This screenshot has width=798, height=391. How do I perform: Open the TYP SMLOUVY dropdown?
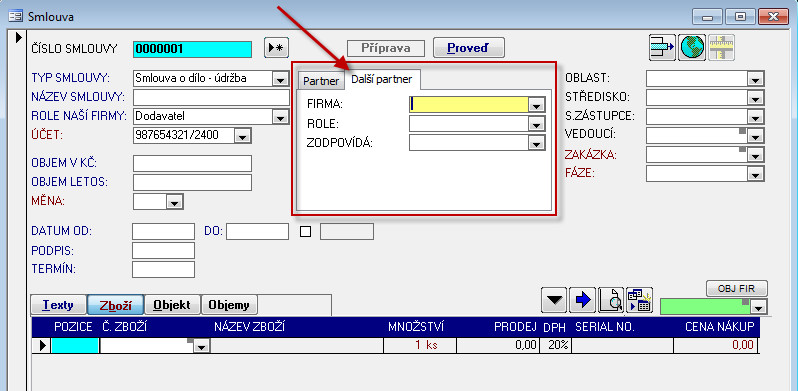(279, 79)
